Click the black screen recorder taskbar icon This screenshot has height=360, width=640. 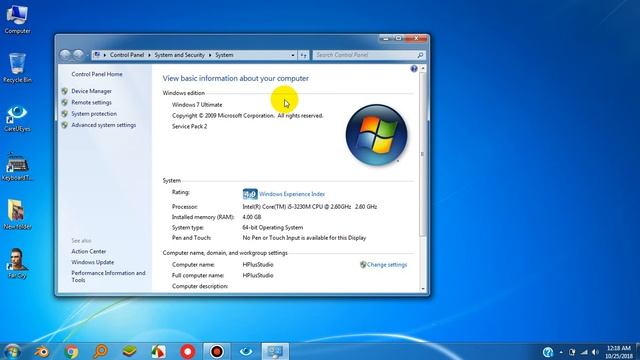217,351
